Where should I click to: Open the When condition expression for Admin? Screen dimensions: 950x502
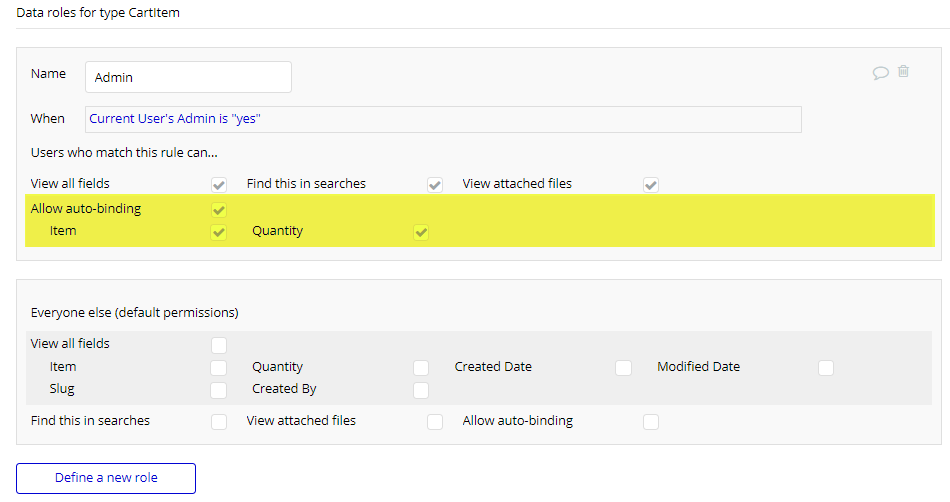click(x=443, y=119)
